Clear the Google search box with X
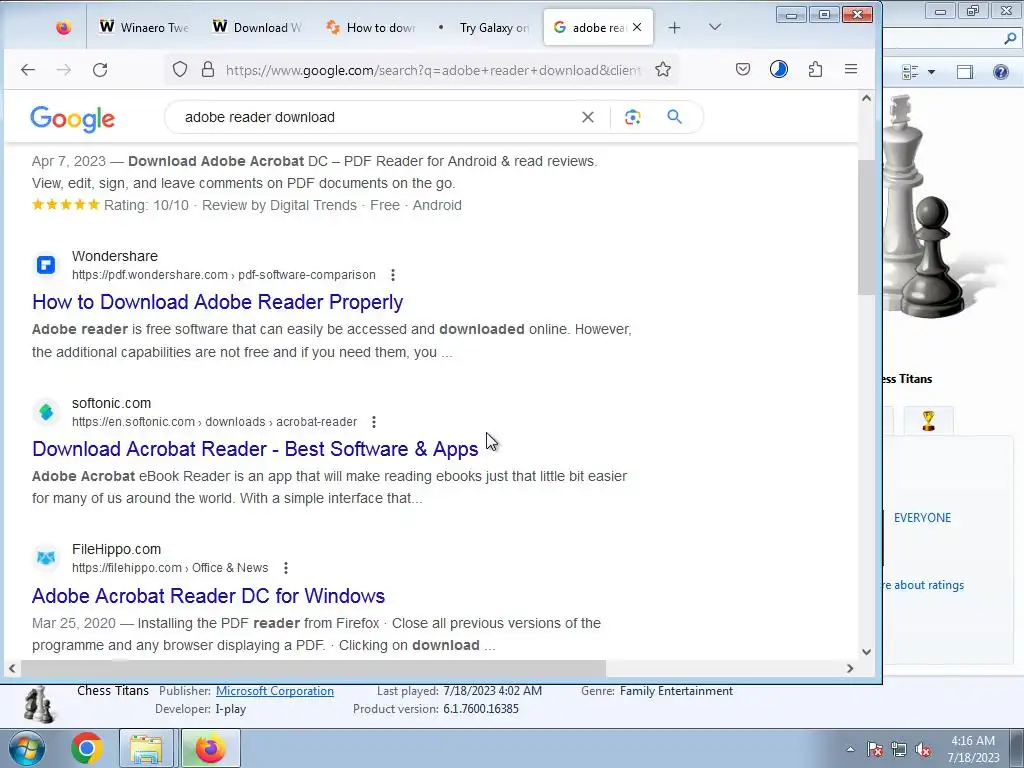Screen dimensions: 1024x768 (588, 117)
